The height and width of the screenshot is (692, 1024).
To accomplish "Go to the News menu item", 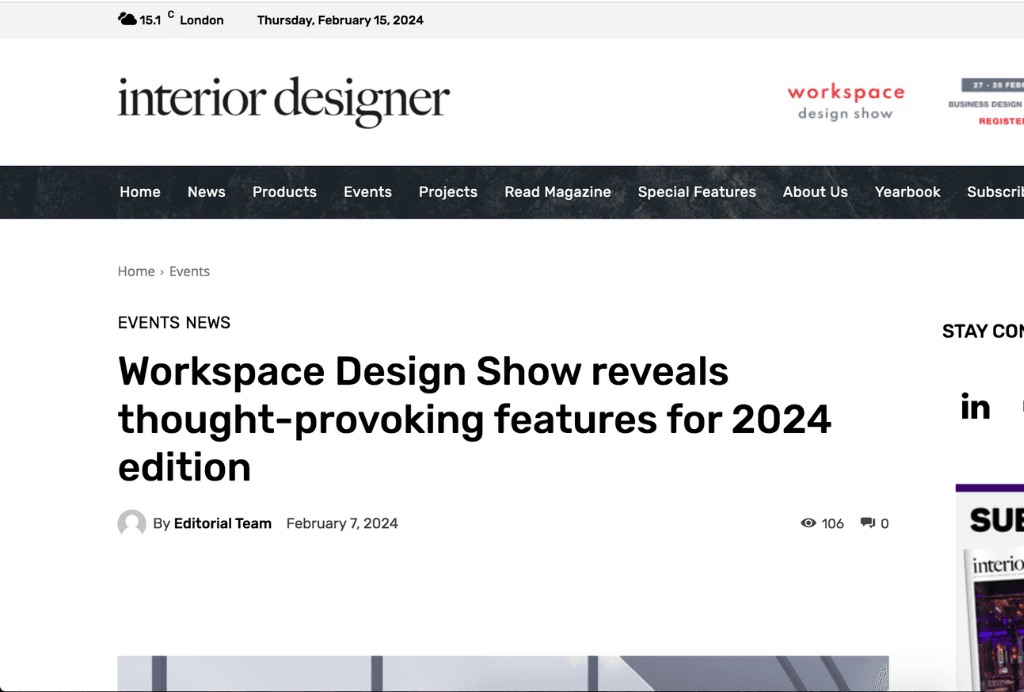I will 206,192.
